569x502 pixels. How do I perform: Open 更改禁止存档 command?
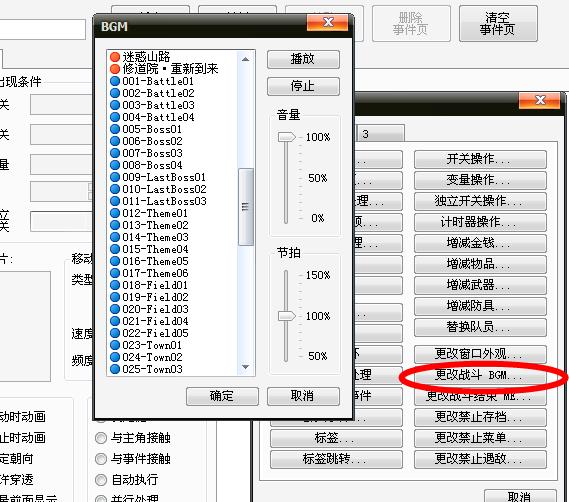tap(480, 417)
